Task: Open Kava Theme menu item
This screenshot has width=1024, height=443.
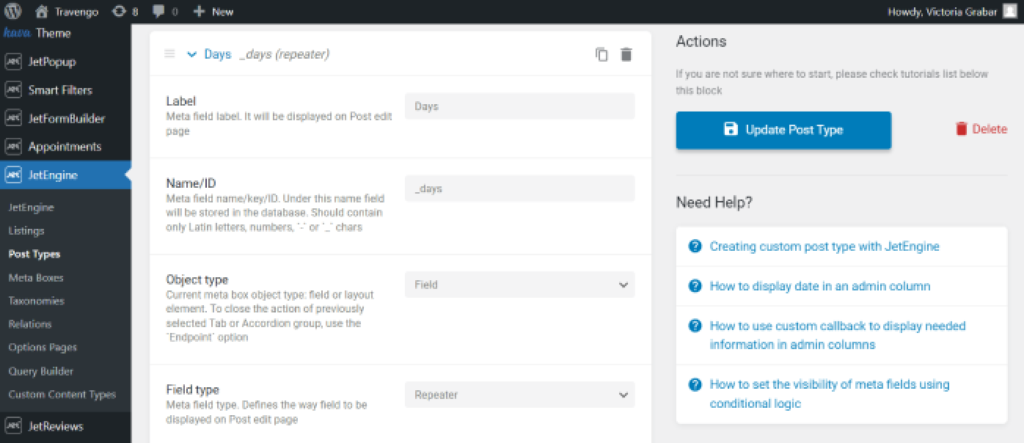Action: point(65,33)
